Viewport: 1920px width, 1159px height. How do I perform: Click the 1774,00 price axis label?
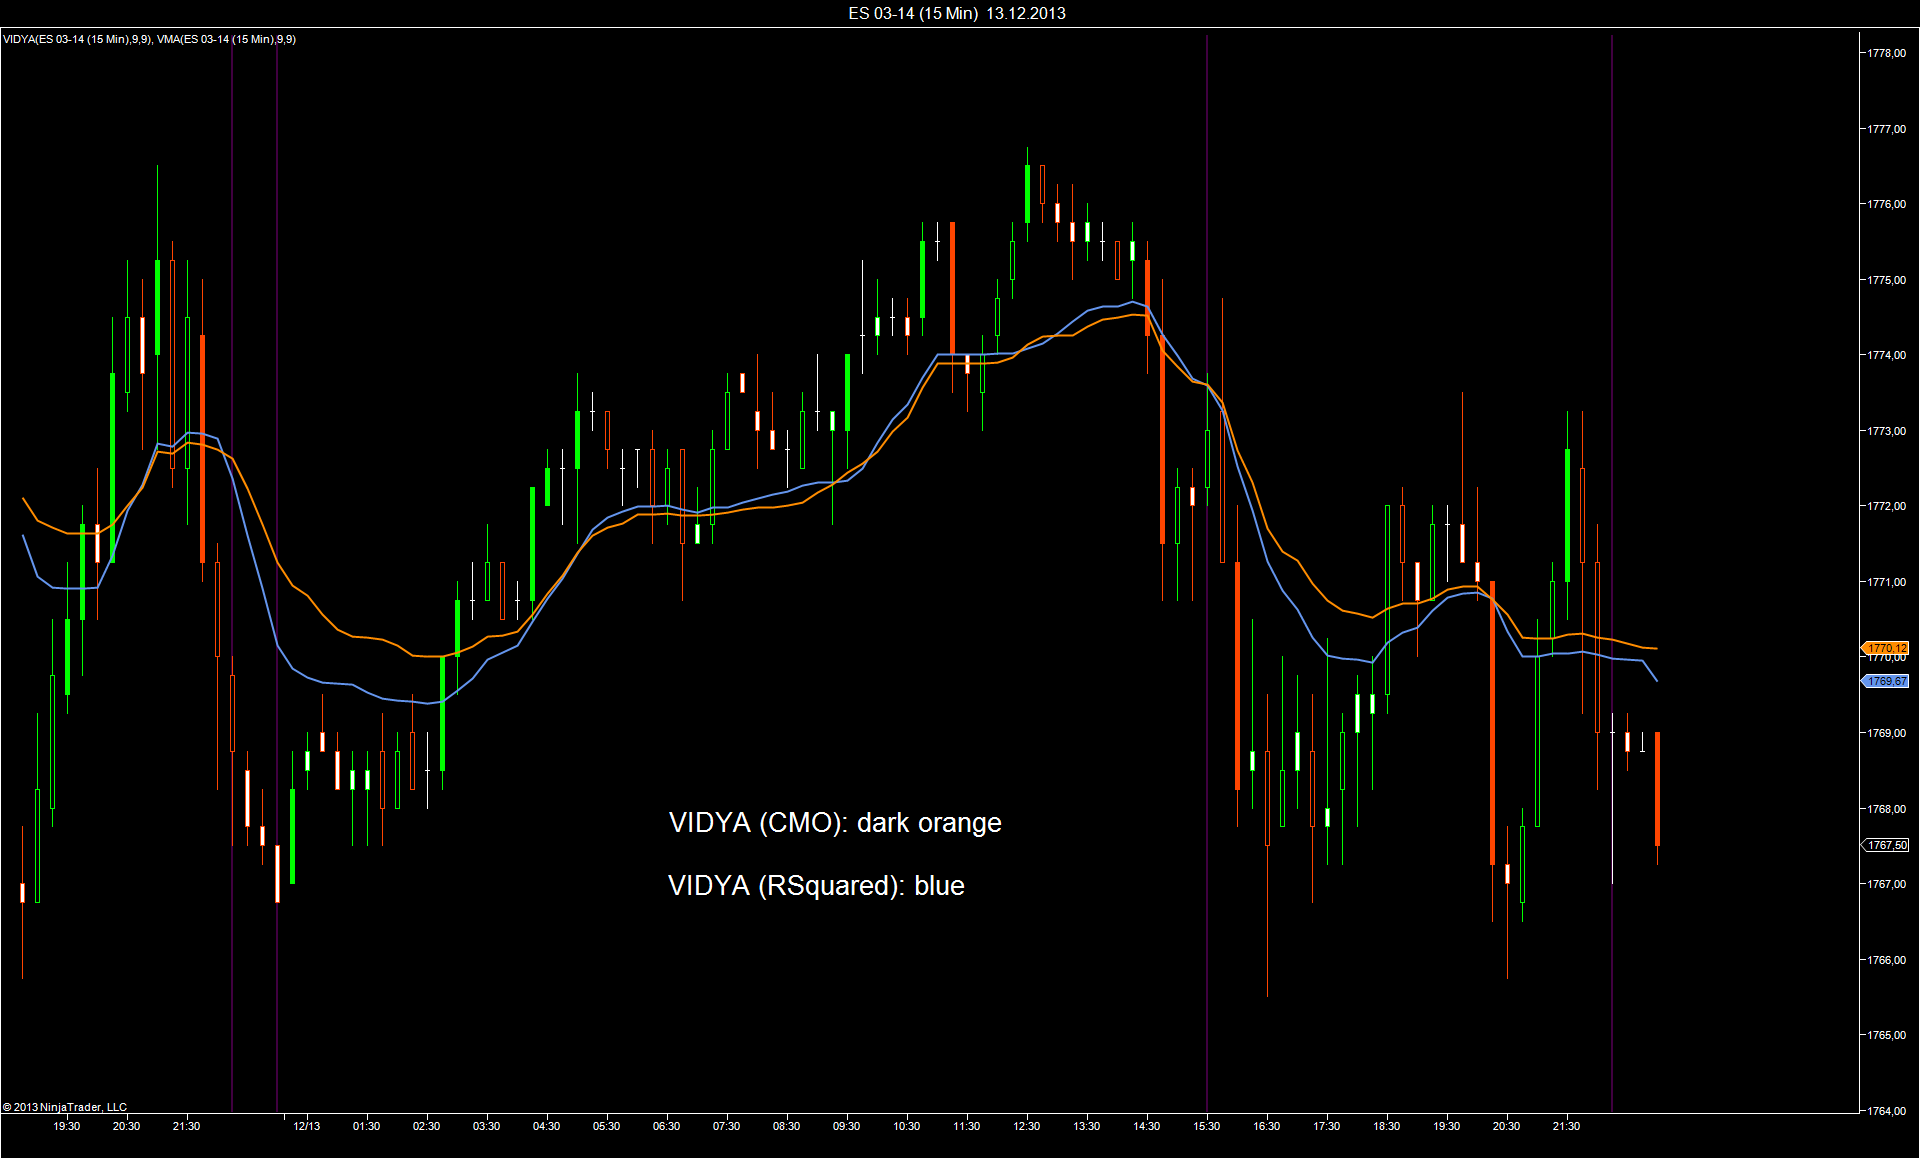[x=1886, y=355]
